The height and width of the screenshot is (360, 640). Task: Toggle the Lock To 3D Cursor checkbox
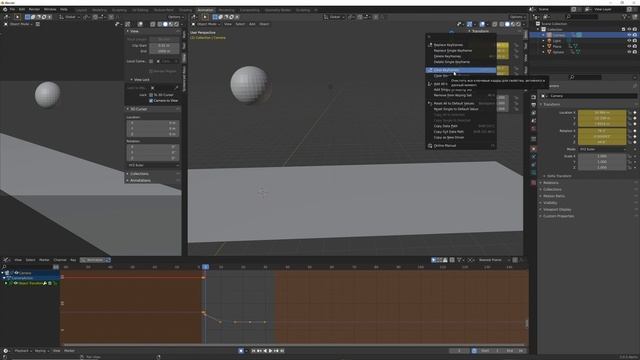(x=151, y=95)
